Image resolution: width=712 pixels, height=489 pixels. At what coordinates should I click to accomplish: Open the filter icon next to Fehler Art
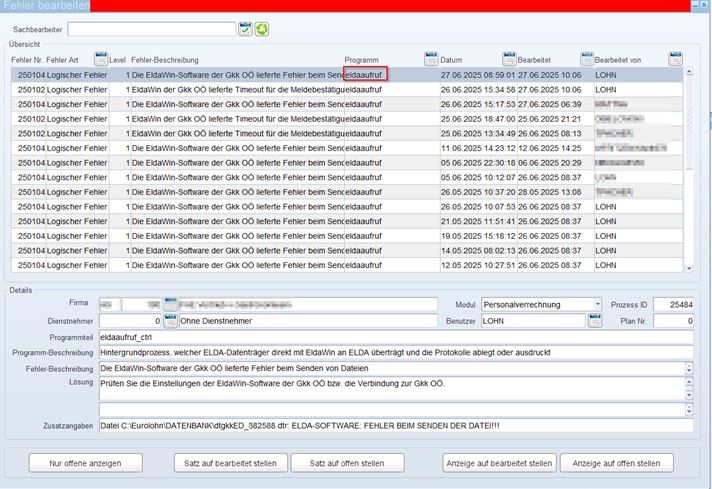point(100,60)
